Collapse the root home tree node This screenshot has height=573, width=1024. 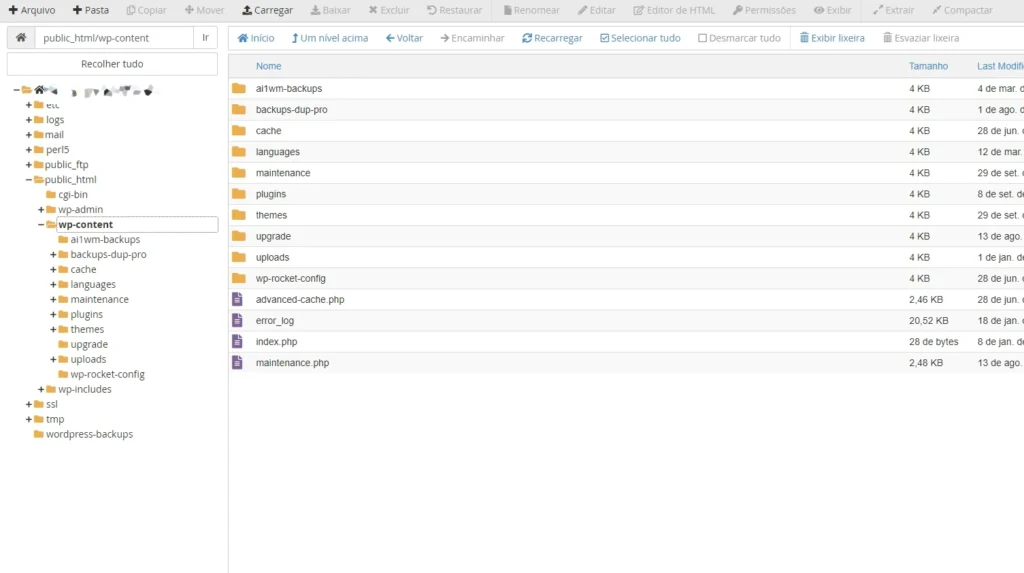(16, 90)
